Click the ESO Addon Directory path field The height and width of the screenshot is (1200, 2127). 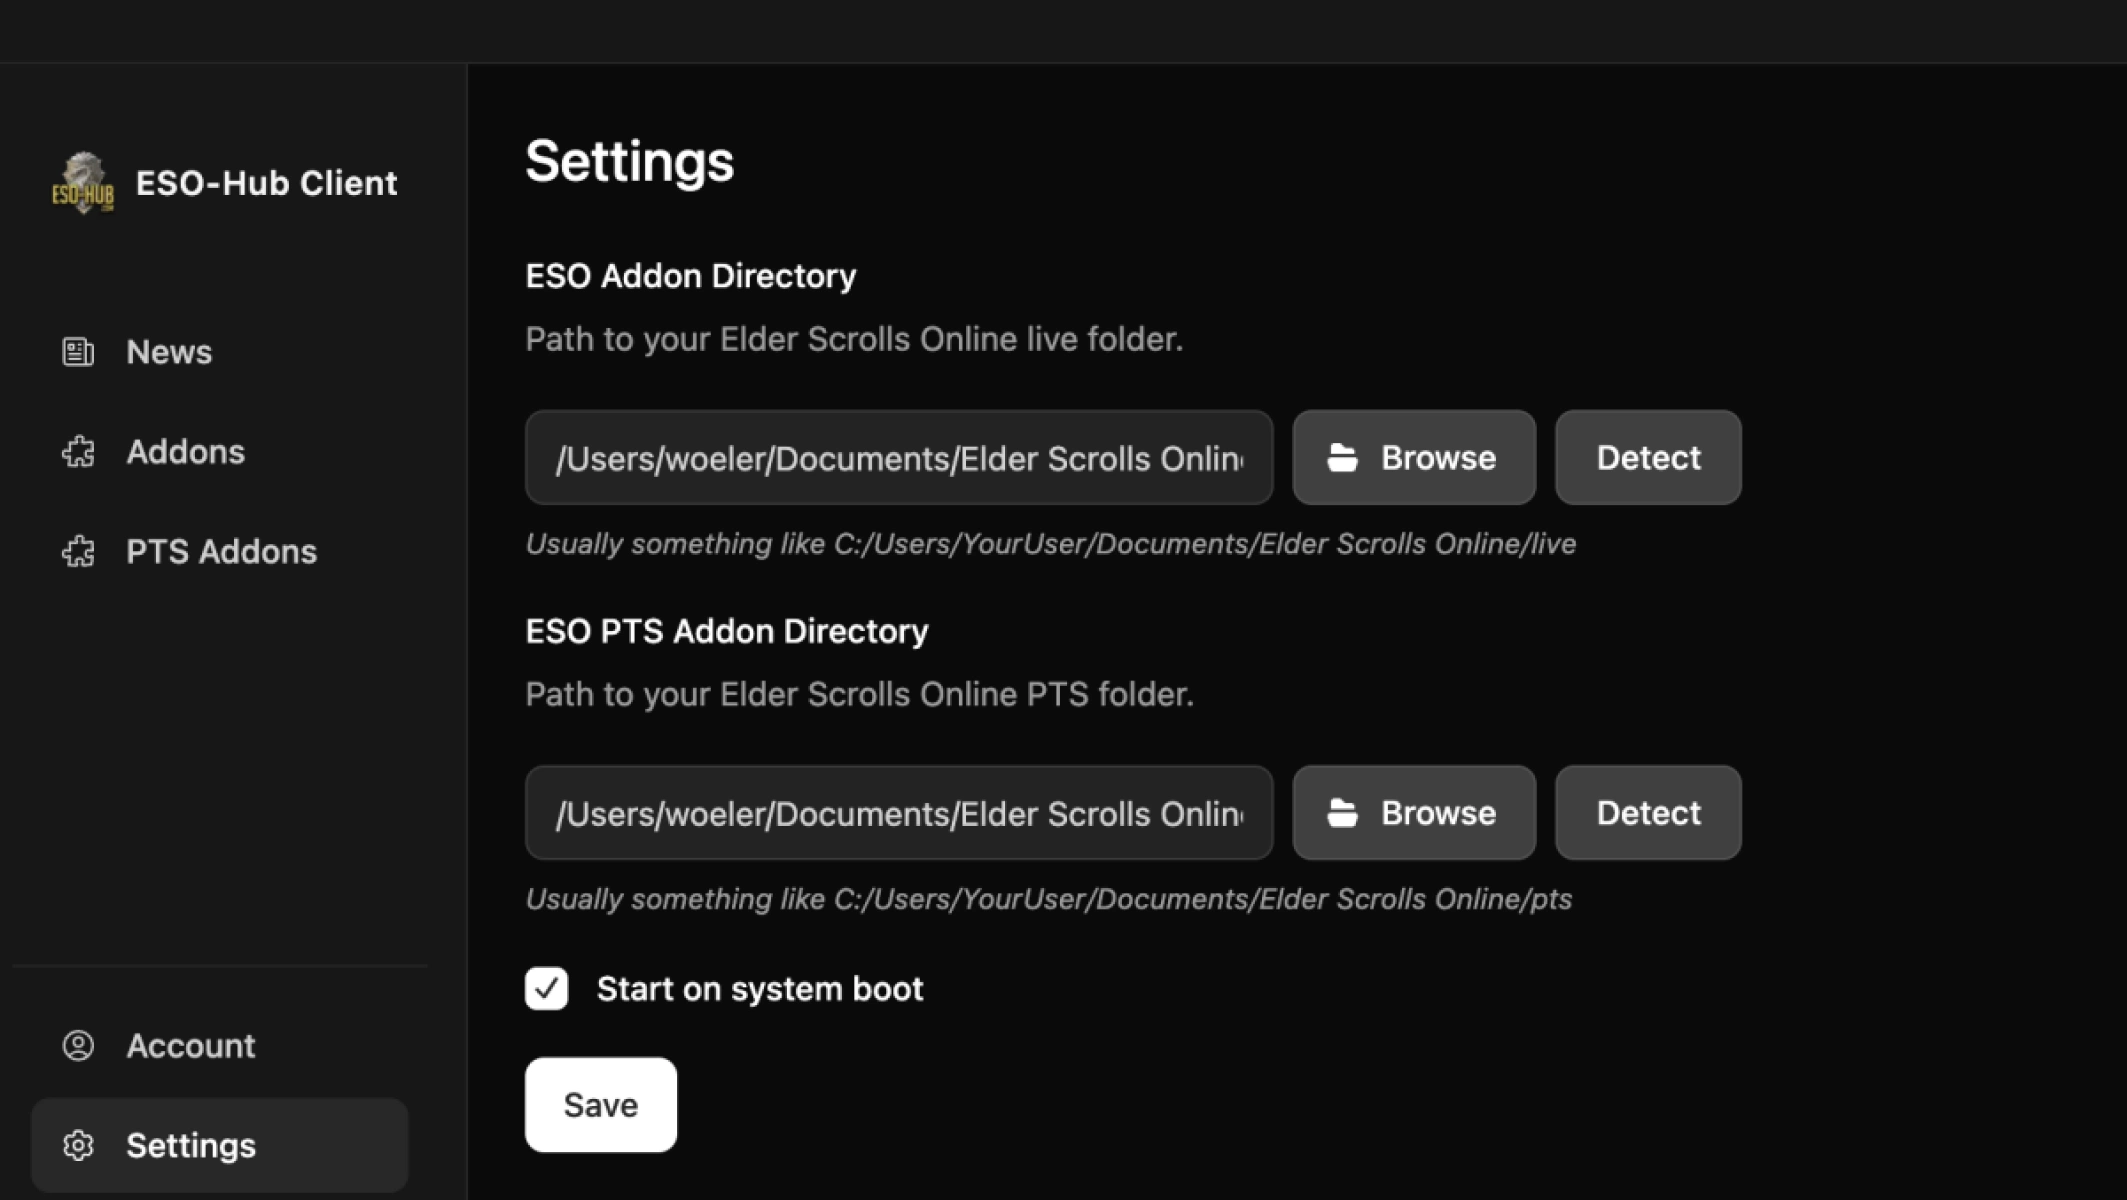point(899,458)
